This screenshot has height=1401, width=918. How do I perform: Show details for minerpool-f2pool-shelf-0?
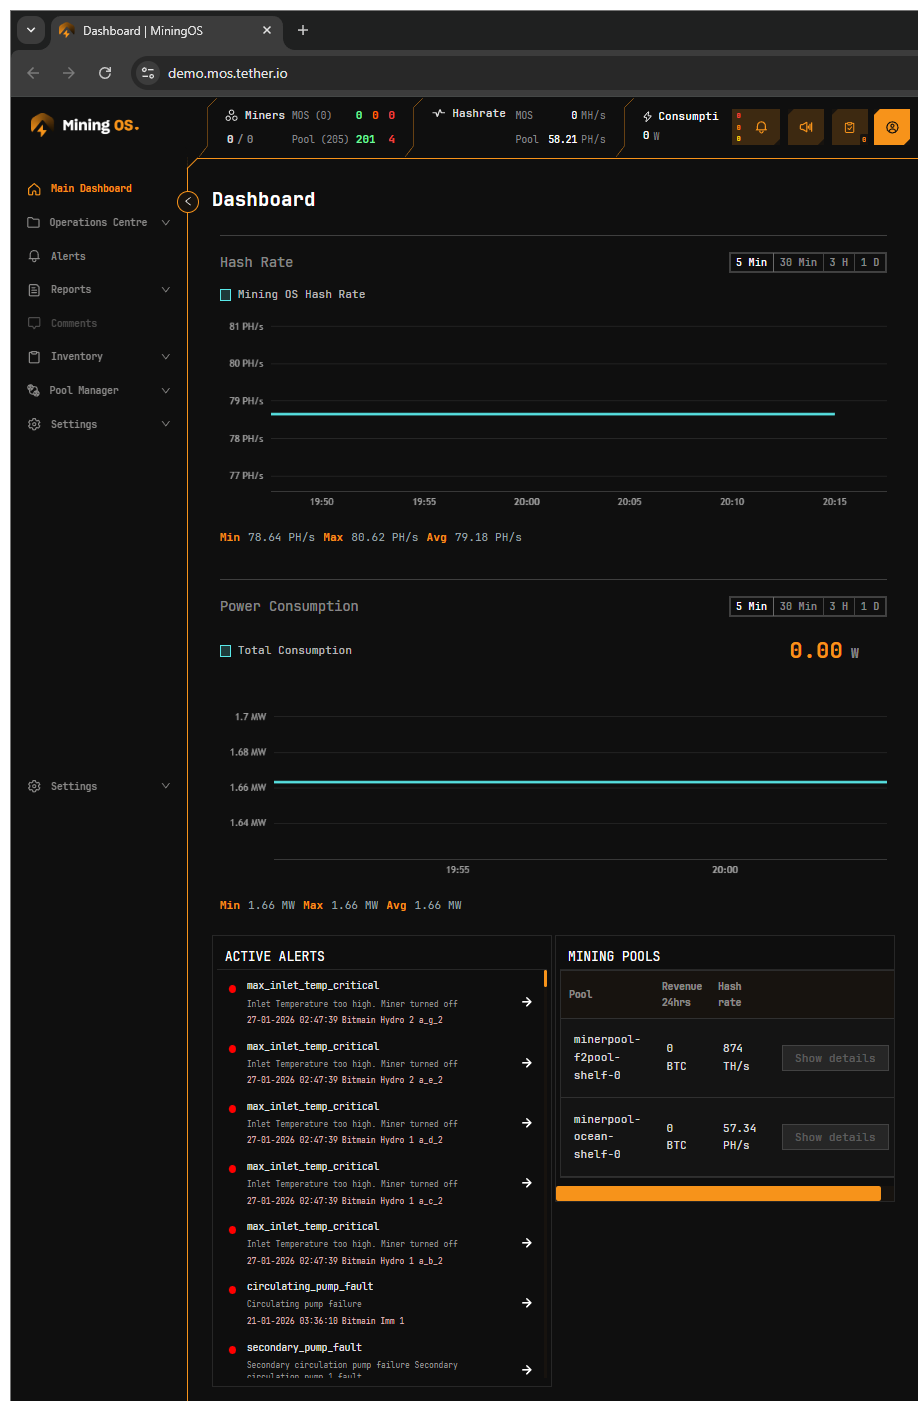point(835,1058)
